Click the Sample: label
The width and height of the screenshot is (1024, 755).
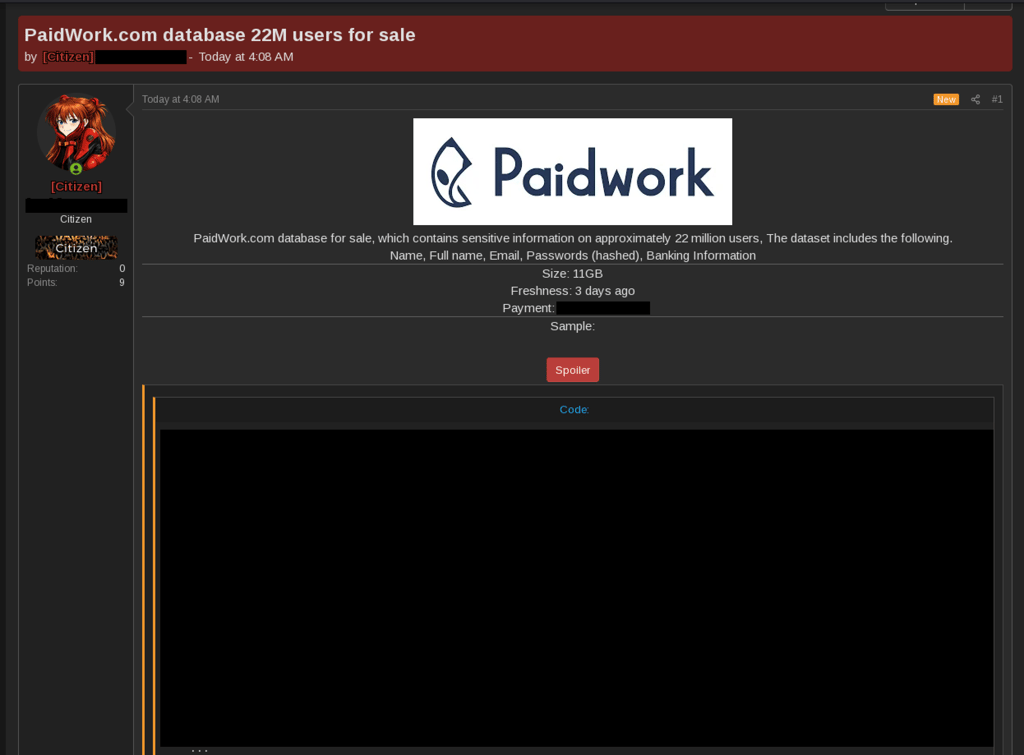pyautogui.click(x=572, y=326)
